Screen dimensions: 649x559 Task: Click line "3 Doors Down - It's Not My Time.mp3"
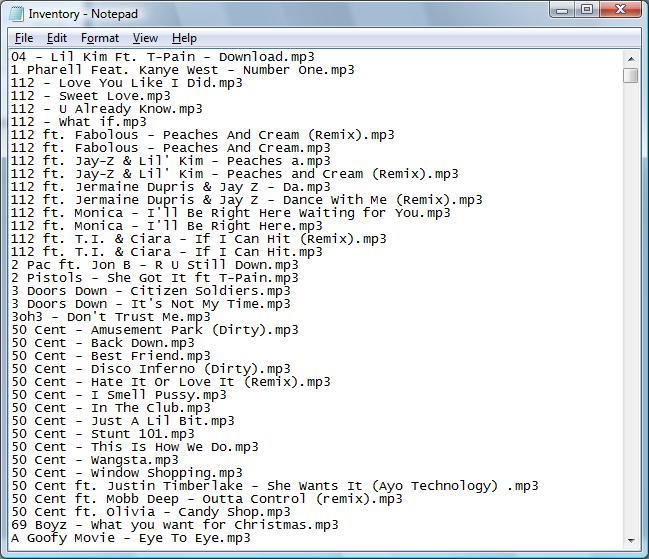coord(151,304)
